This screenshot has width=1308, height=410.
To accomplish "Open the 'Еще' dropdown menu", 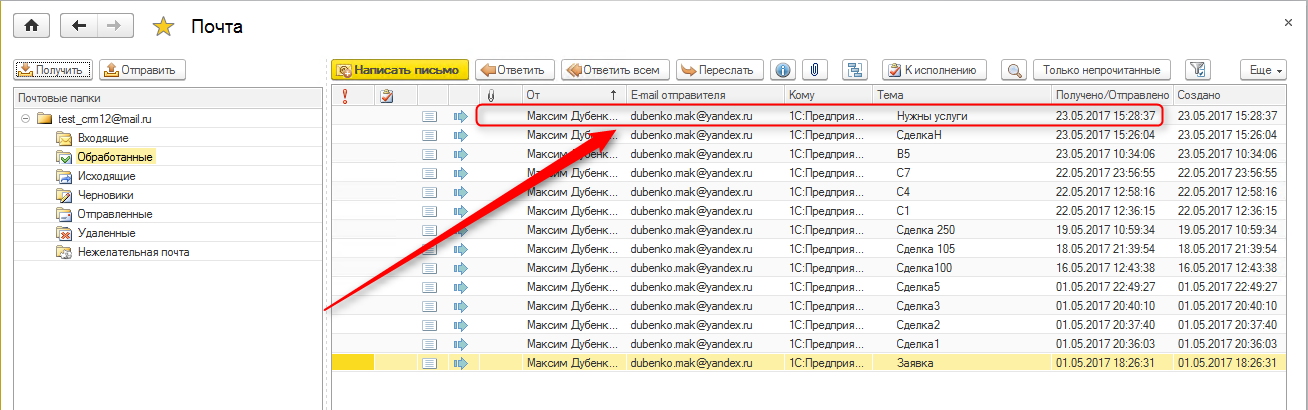I will [x=1262, y=70].
